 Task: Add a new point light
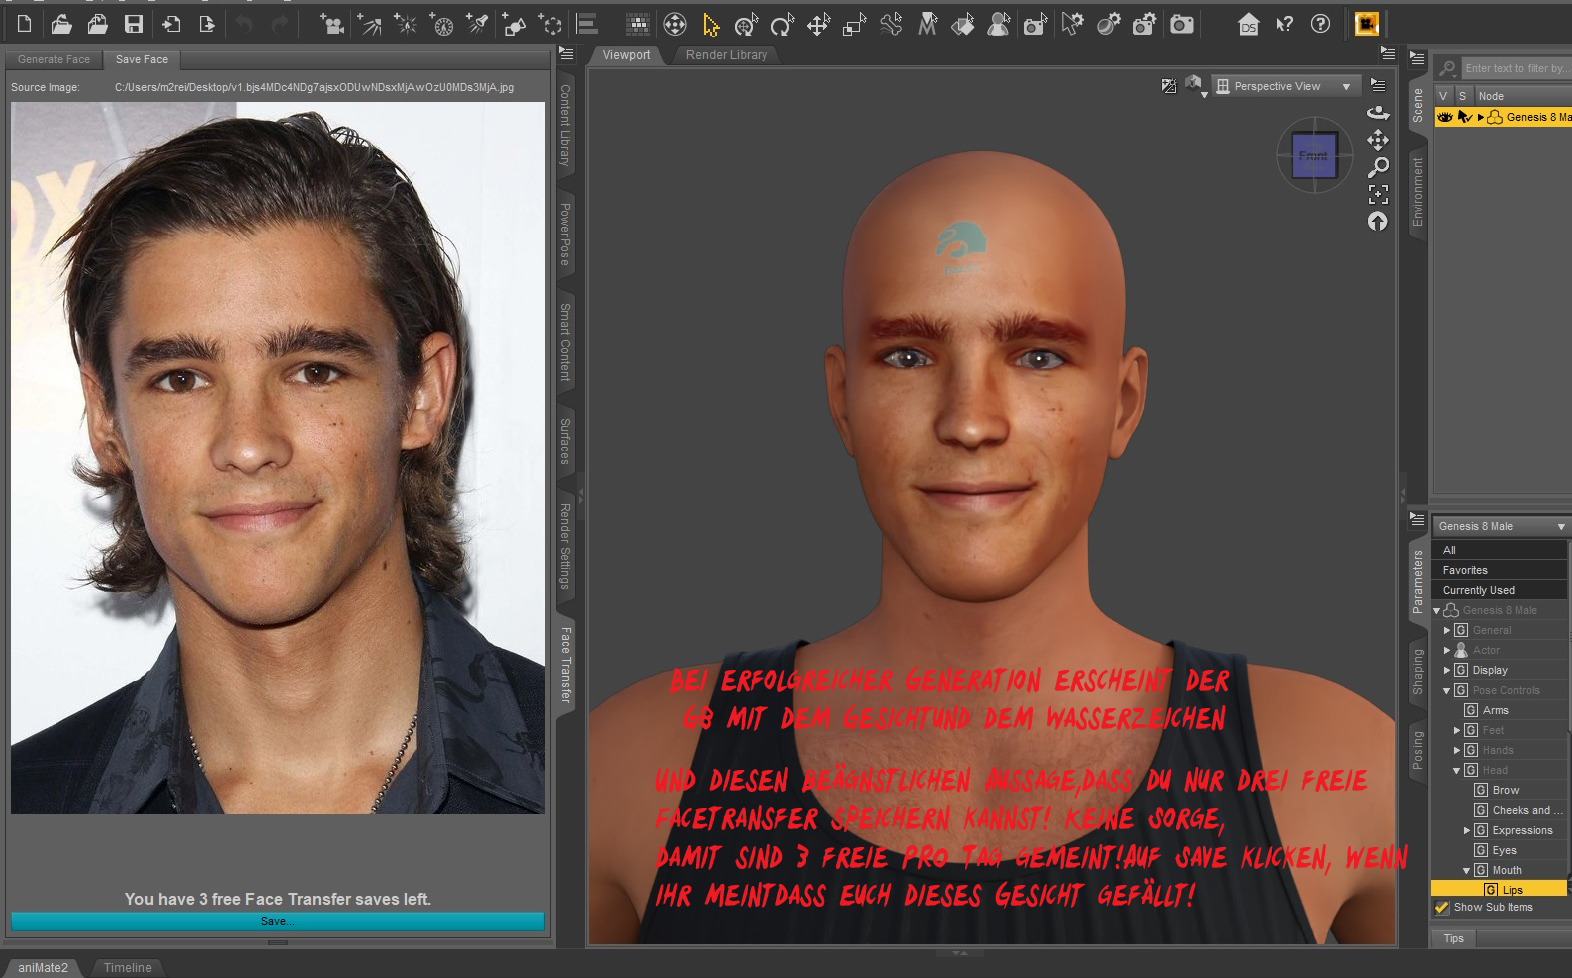tap(405, 24)
